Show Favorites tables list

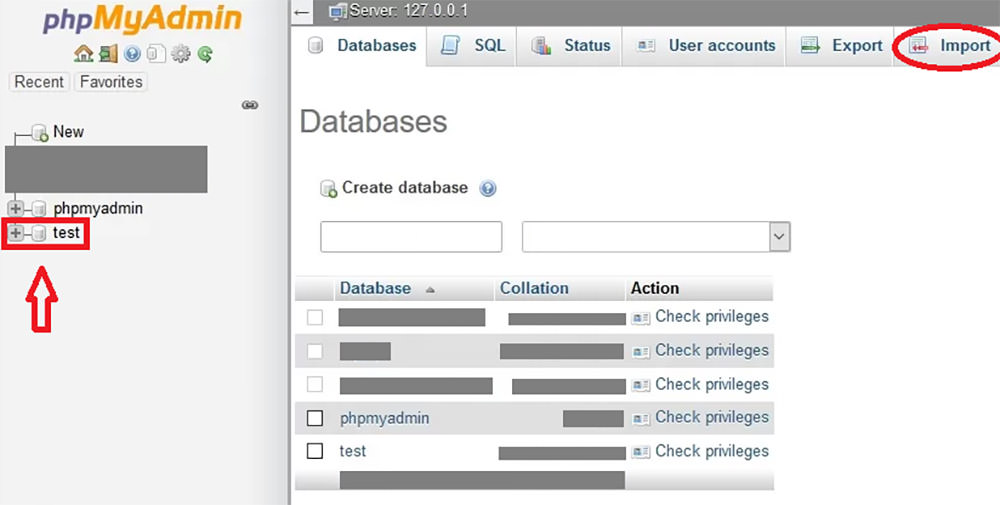point(111,82)
